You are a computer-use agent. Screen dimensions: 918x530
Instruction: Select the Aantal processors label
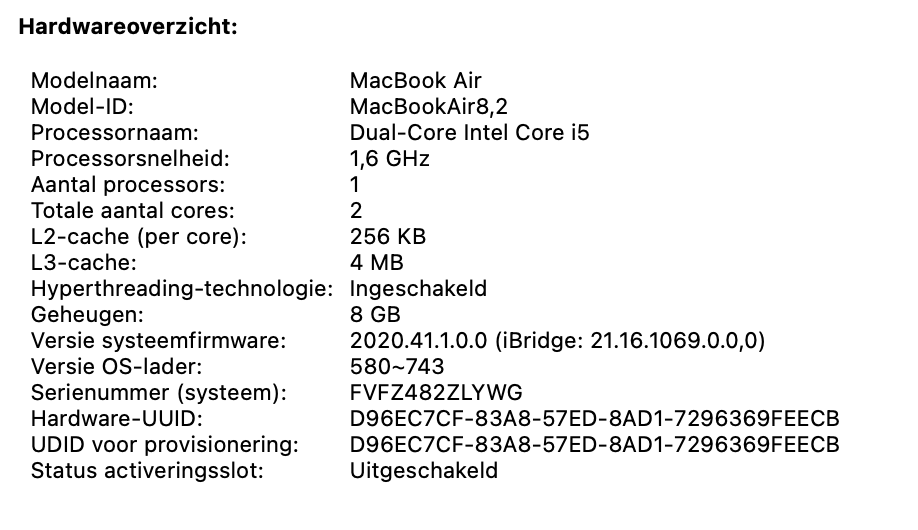click(x=128, y=185)
